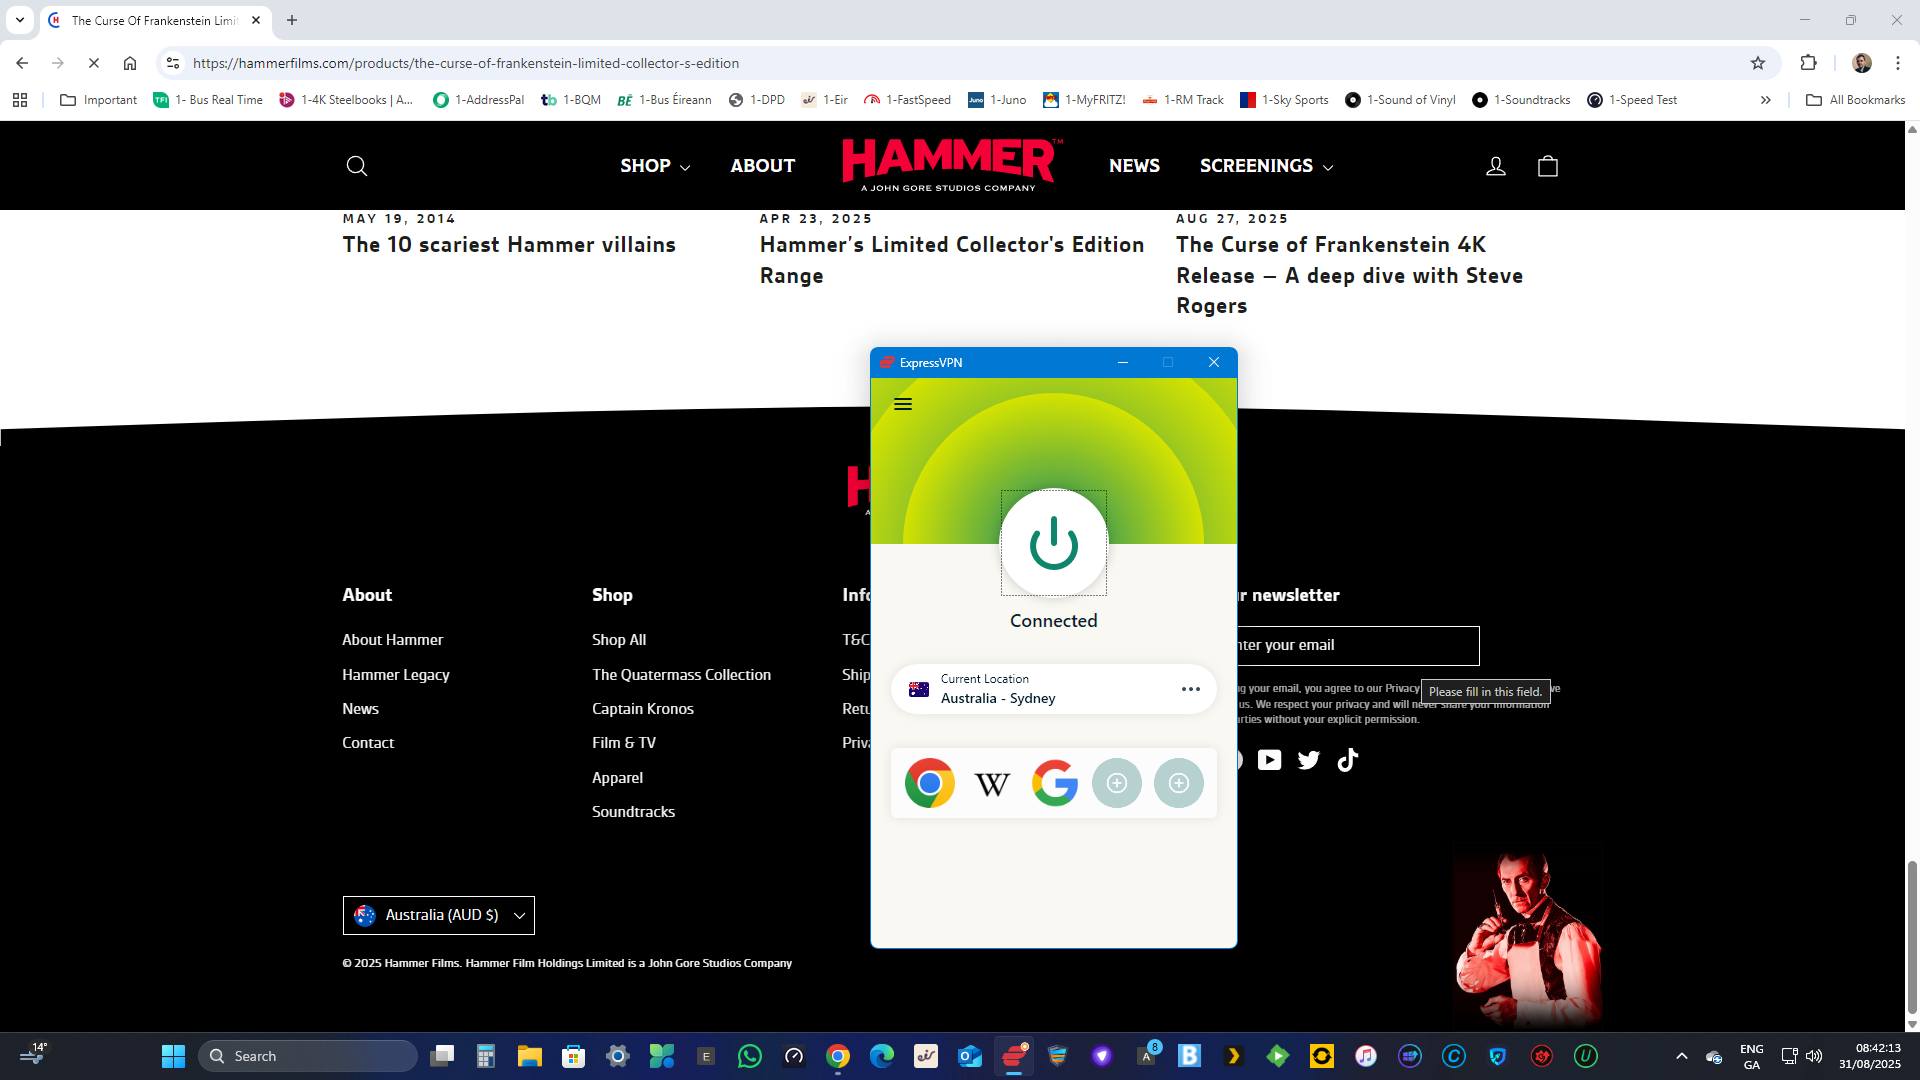
Task: Open Chrome profile avatar
Action: coord(1862,63)
